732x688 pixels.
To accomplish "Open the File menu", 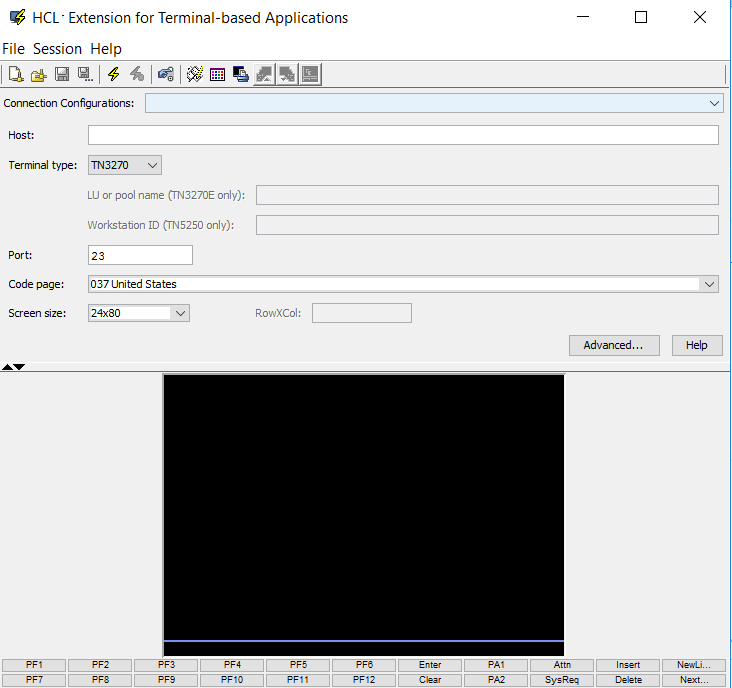I will click(13, 49).
